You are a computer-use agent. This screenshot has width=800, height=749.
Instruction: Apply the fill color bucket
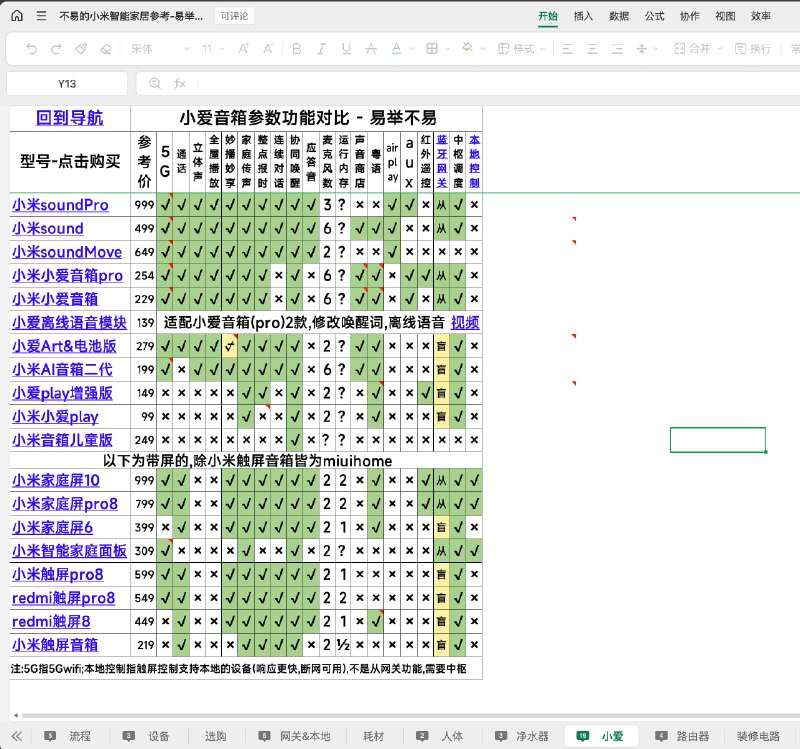click(x=467, y=49)
